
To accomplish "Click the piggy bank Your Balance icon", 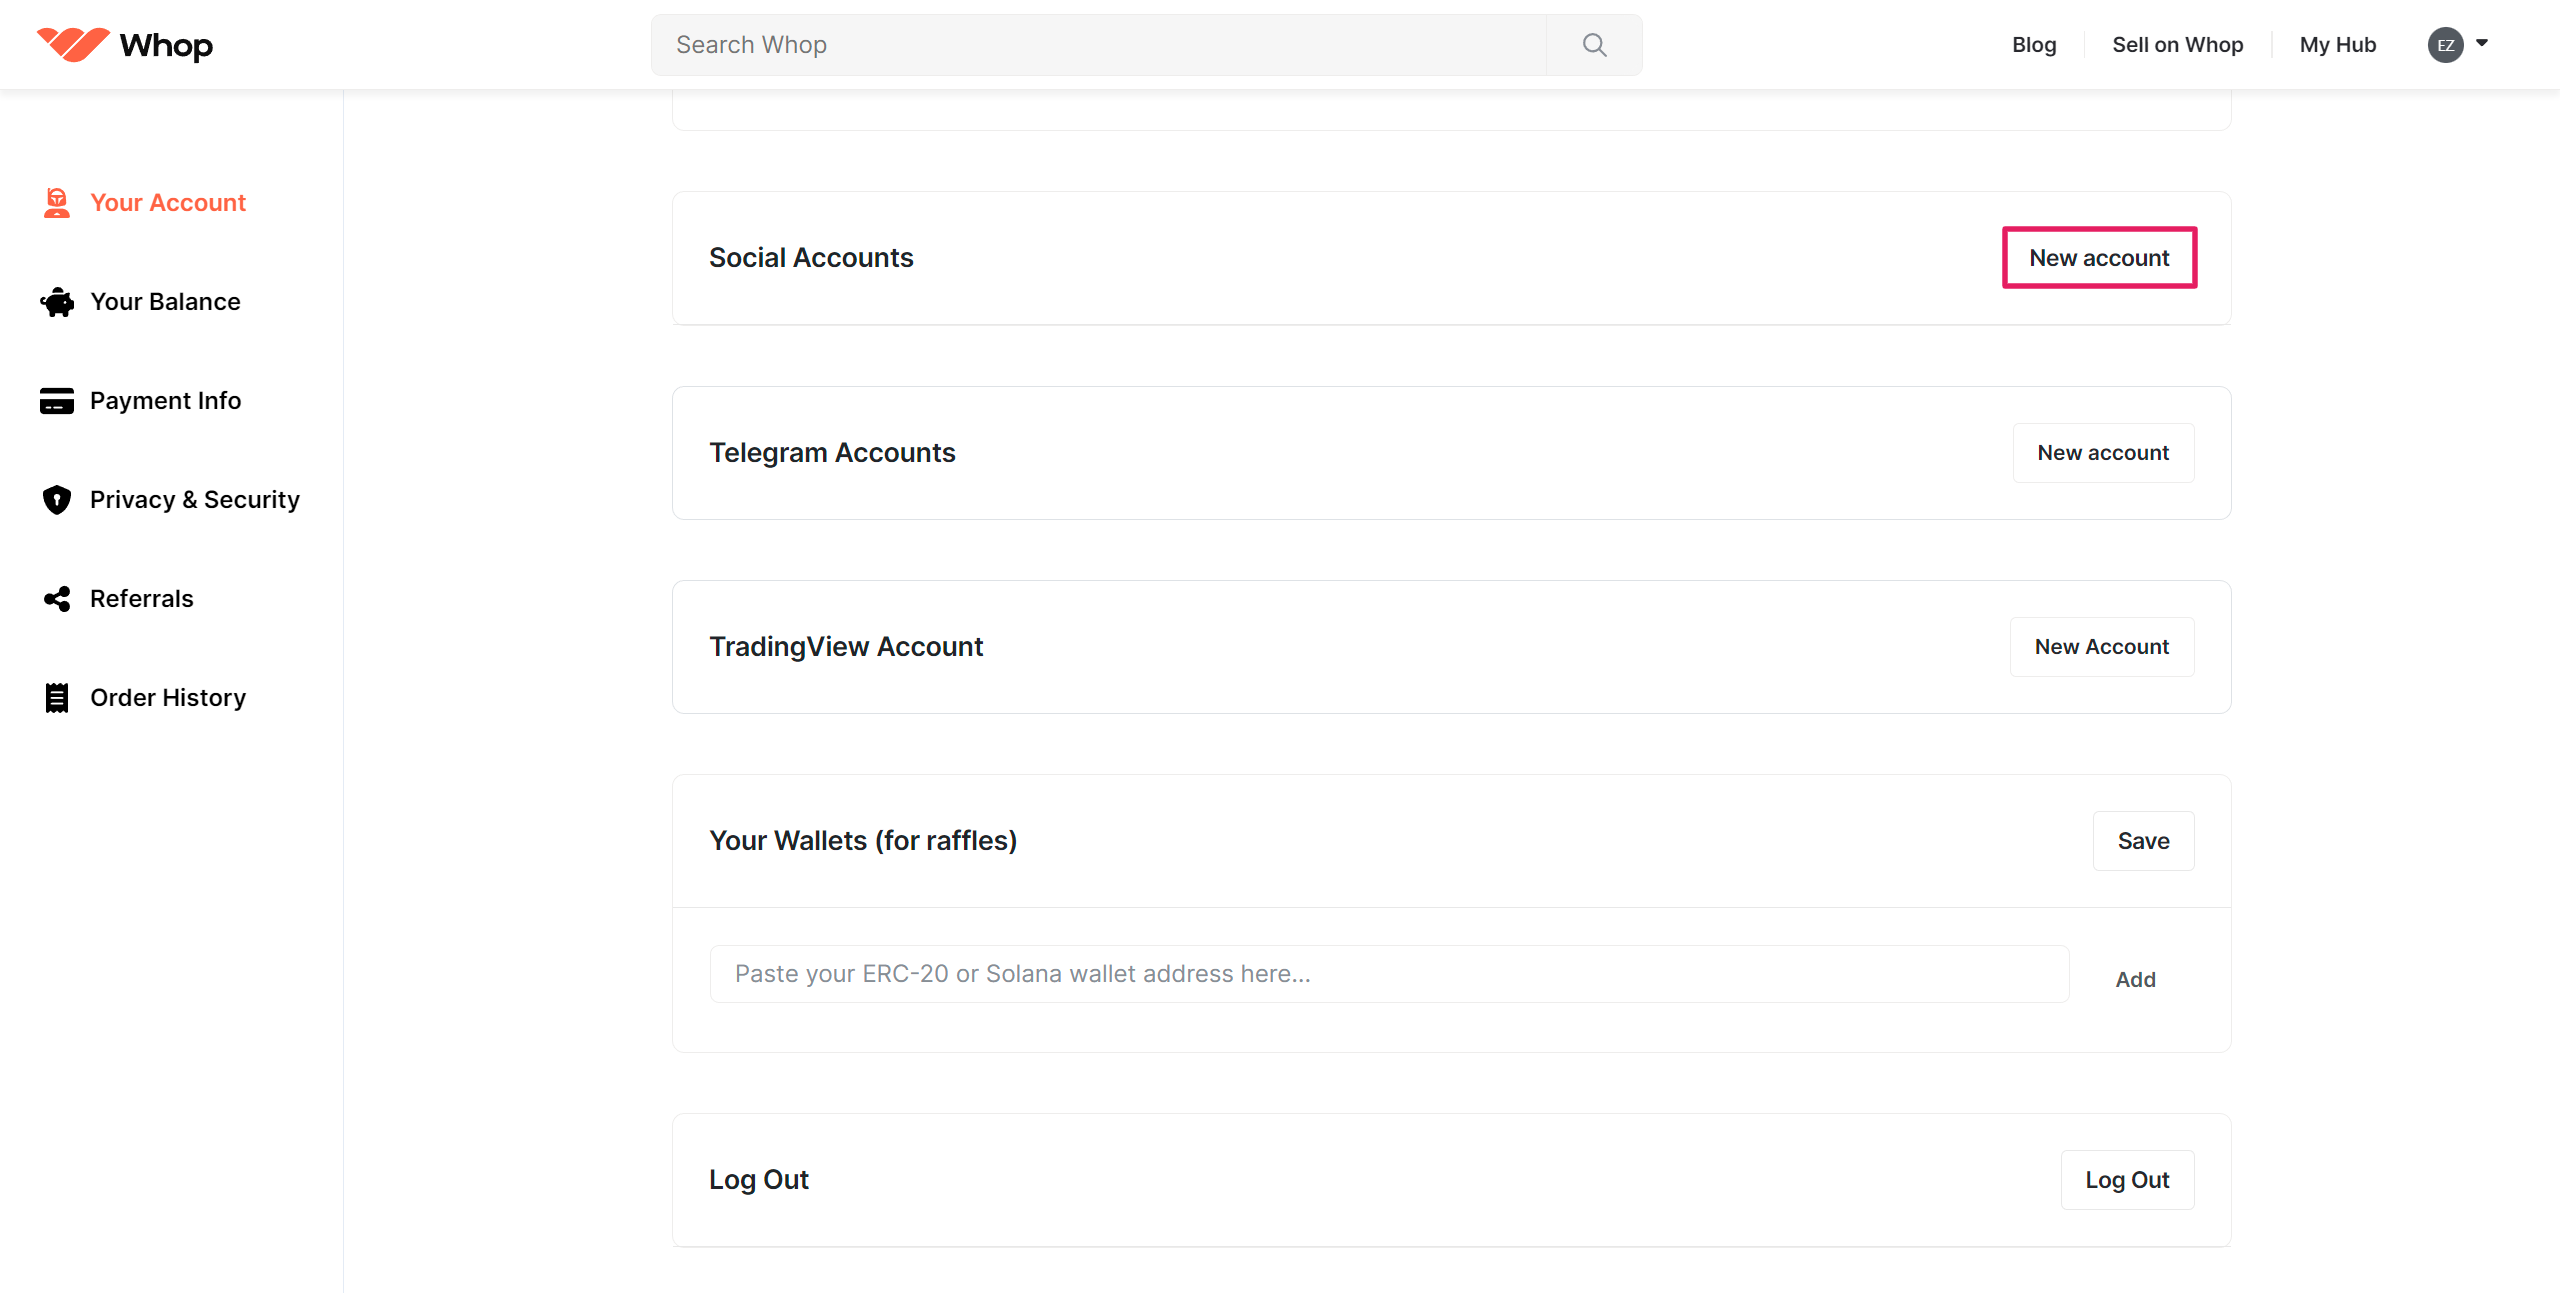I will click(57, 302).
